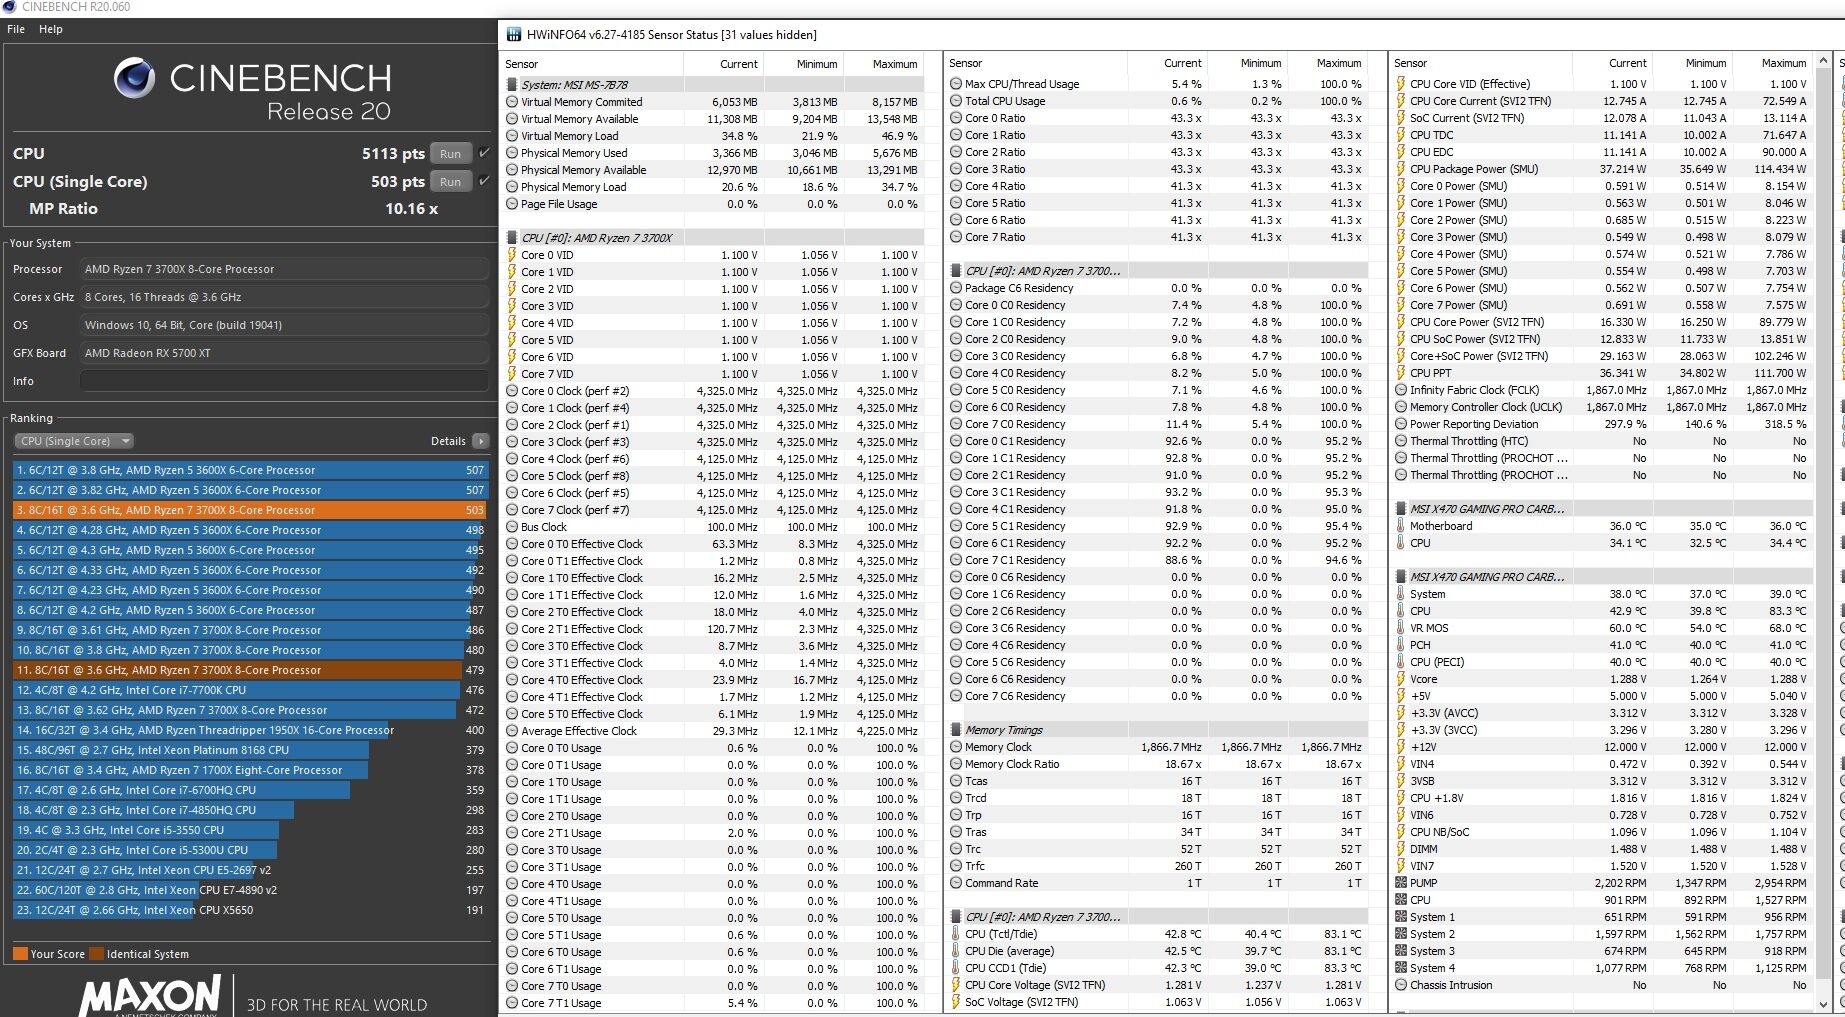Click the third panel Maximum column header
1845x1017 pixels.
[1773, 63]
